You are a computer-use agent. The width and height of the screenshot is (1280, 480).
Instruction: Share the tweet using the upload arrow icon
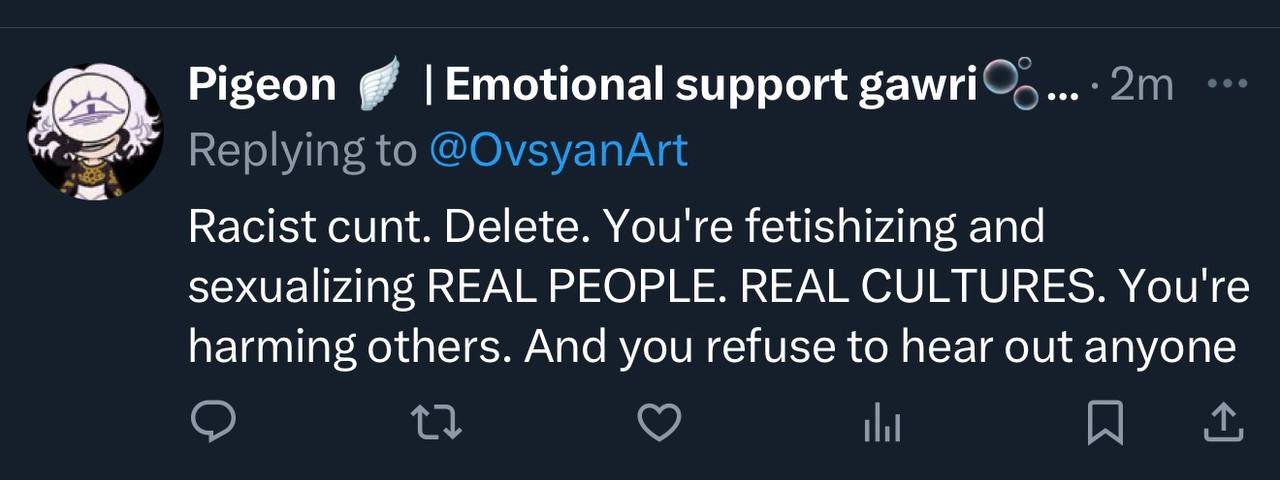1221,424
